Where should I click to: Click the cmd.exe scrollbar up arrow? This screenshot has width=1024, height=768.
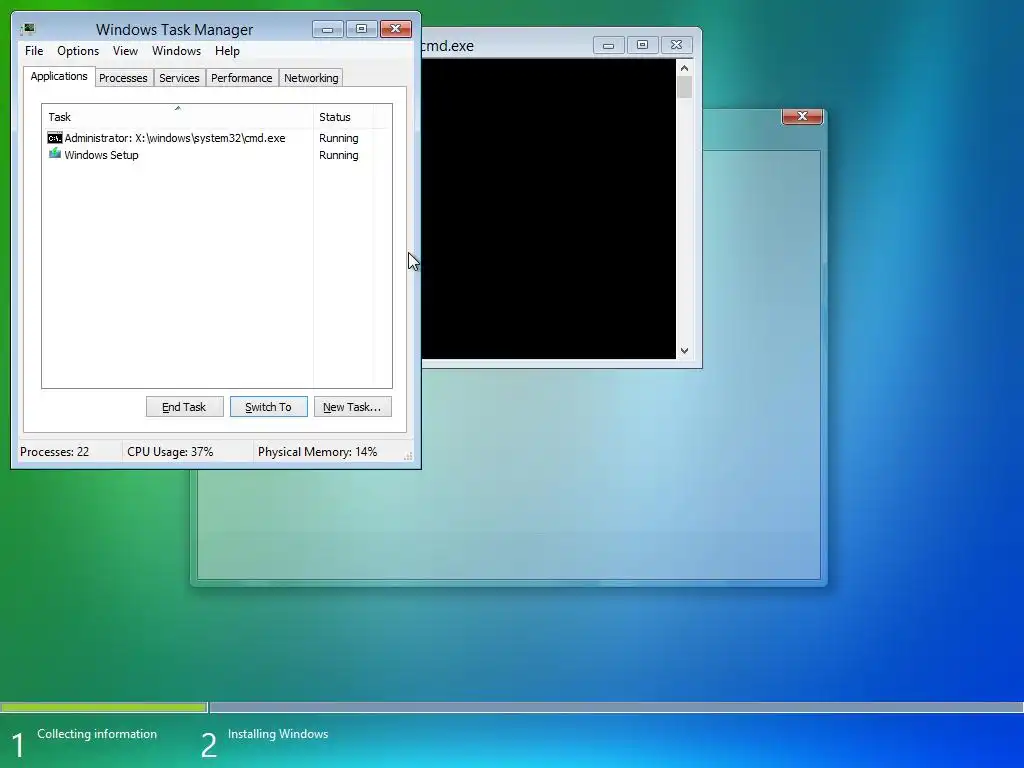[x=684, y=68]
